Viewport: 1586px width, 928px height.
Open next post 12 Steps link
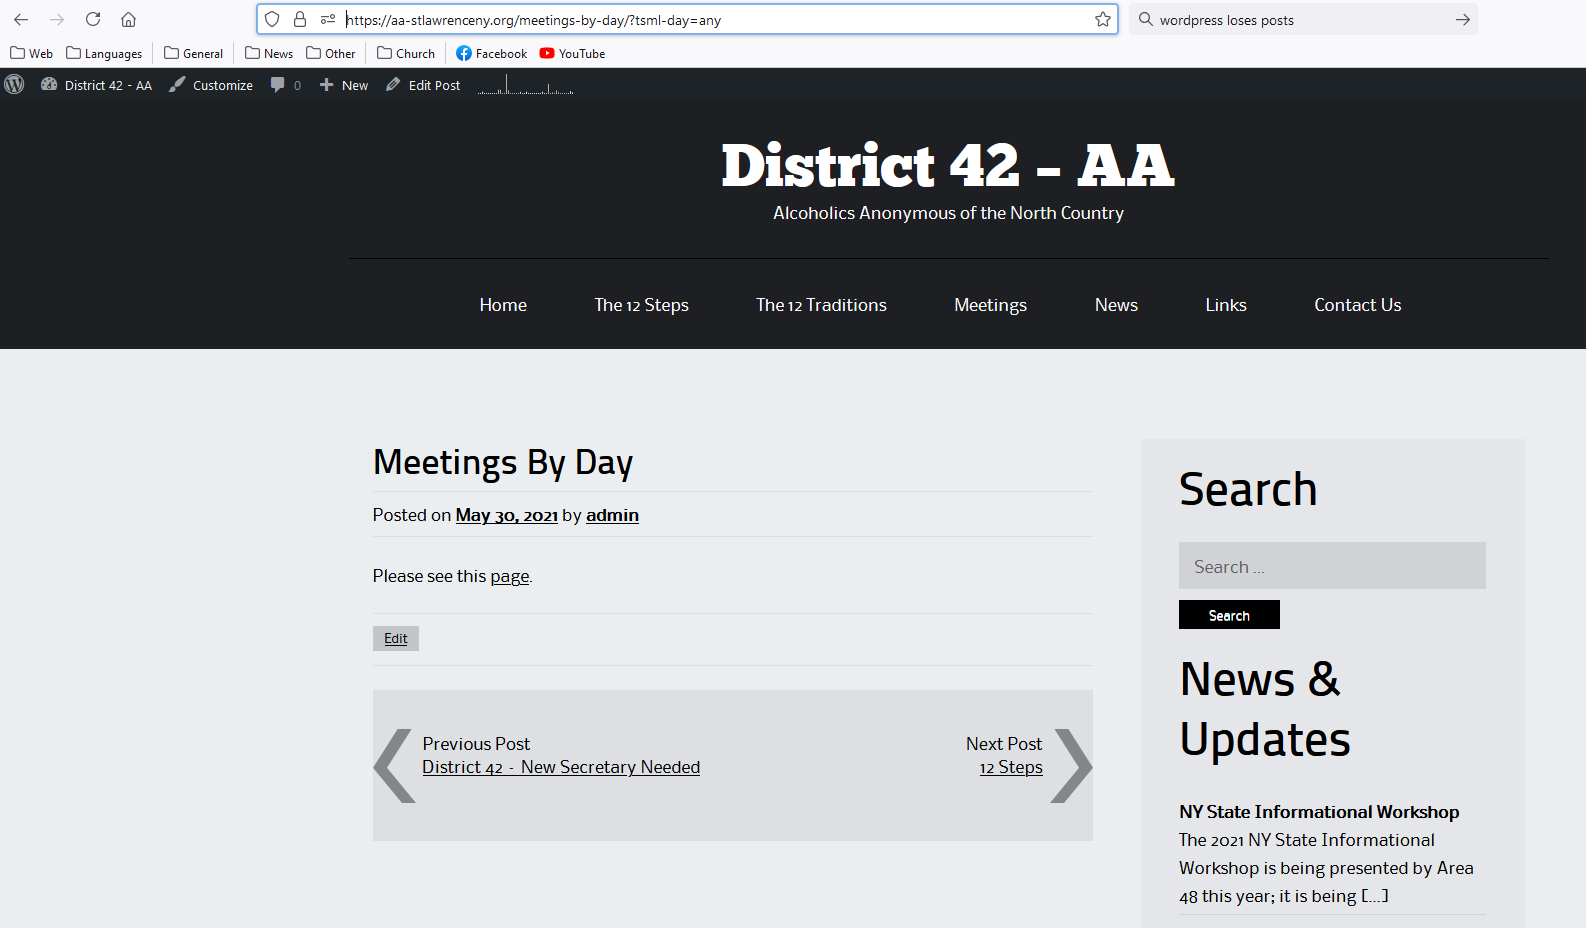pyautogui.click(x=1011, y=767)
